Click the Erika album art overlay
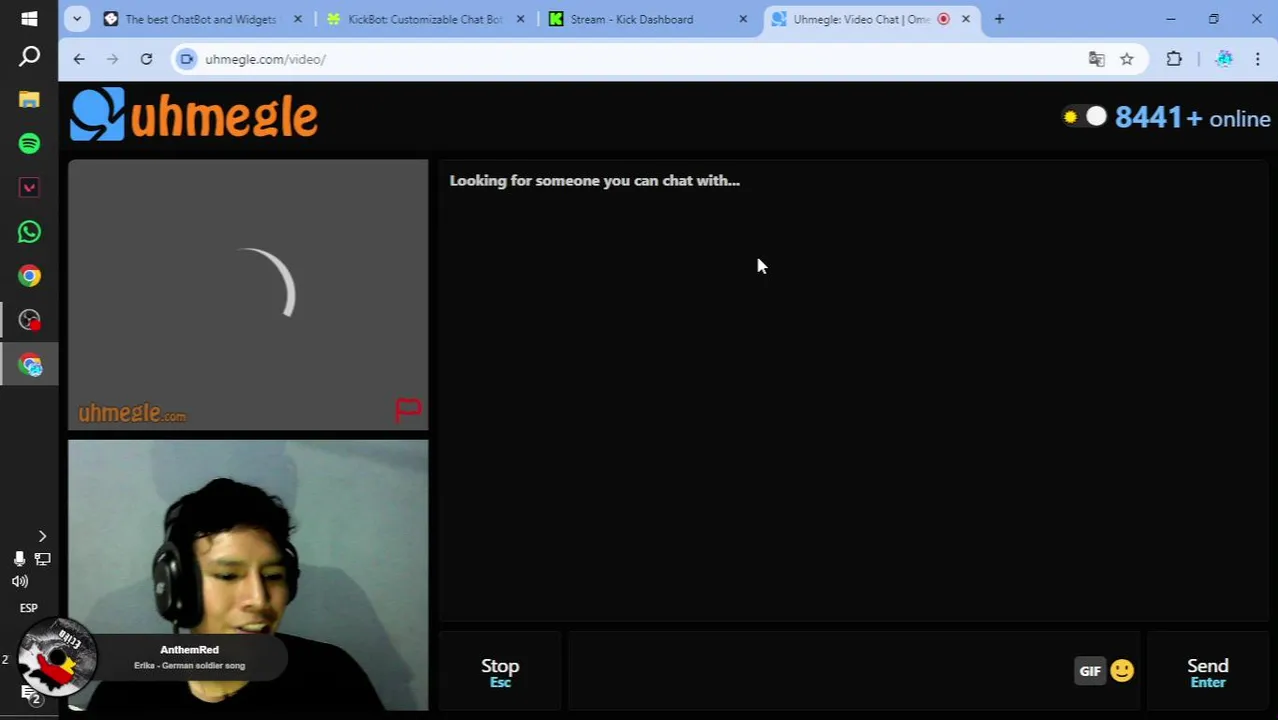Image resolution: width=1278 pixels, height=720 pixels. tap(57, 657)
